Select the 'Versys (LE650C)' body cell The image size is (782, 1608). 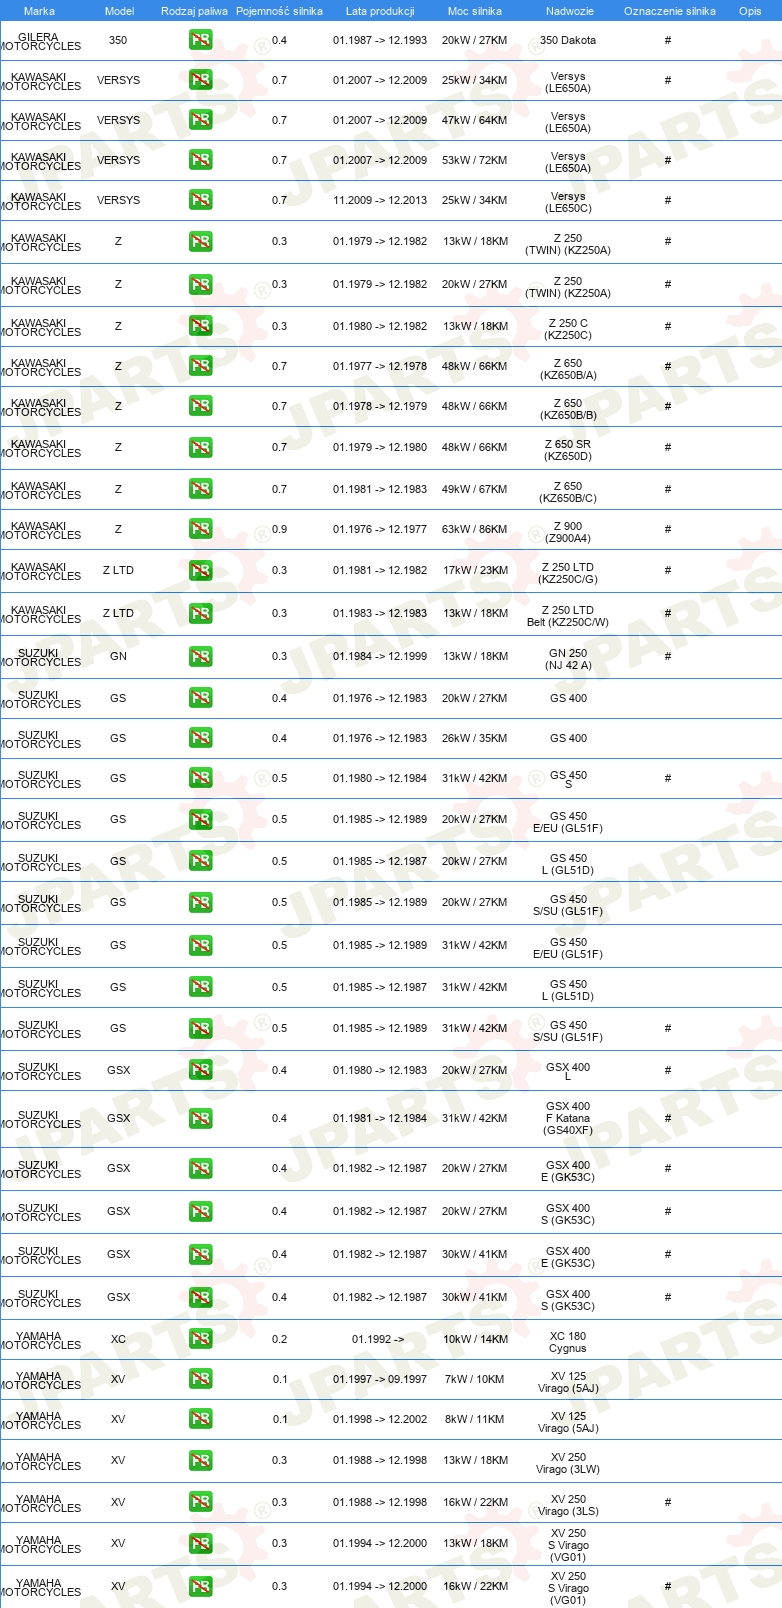568,202
